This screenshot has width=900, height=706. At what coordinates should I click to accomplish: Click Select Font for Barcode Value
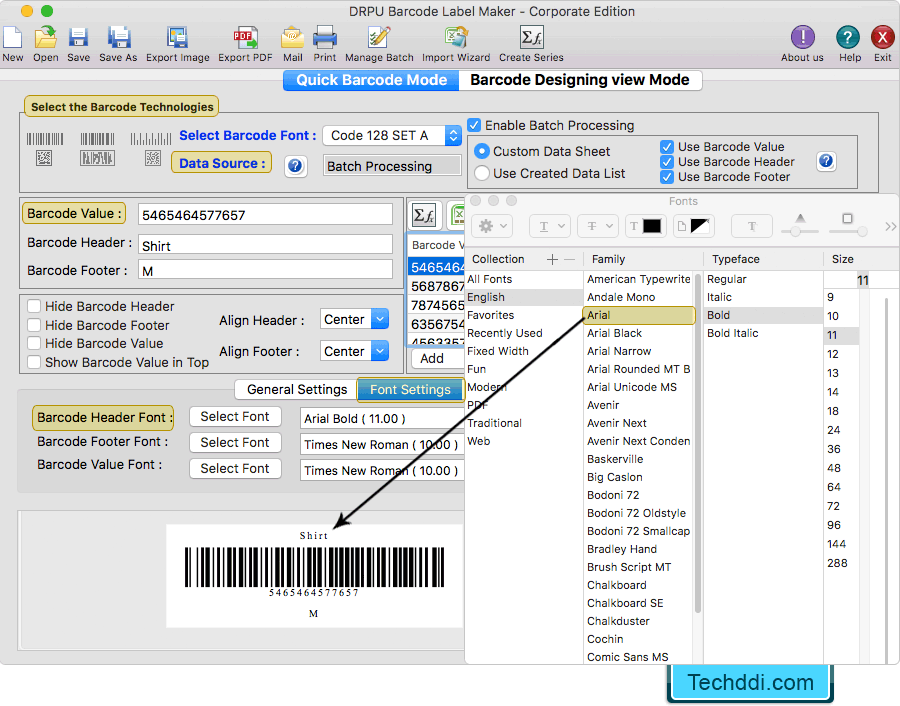235,468
